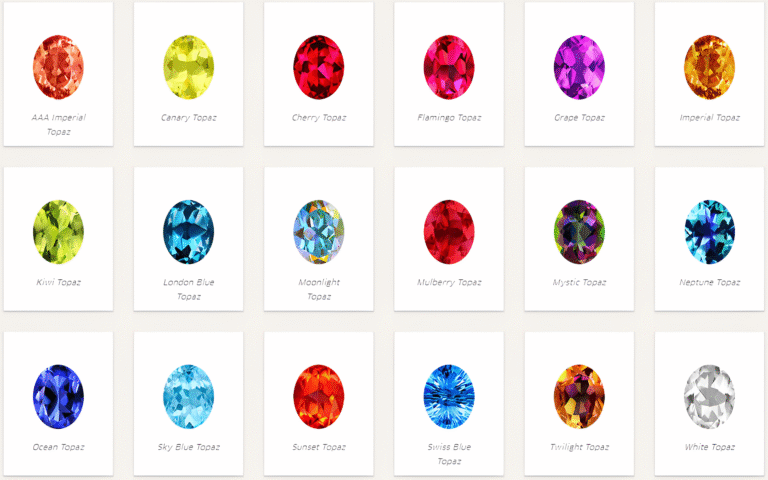This screenshot has width=768, height=480.
Task: Choose the Neptune Topaz gemstone image
Action: click(x=710, y=232)
